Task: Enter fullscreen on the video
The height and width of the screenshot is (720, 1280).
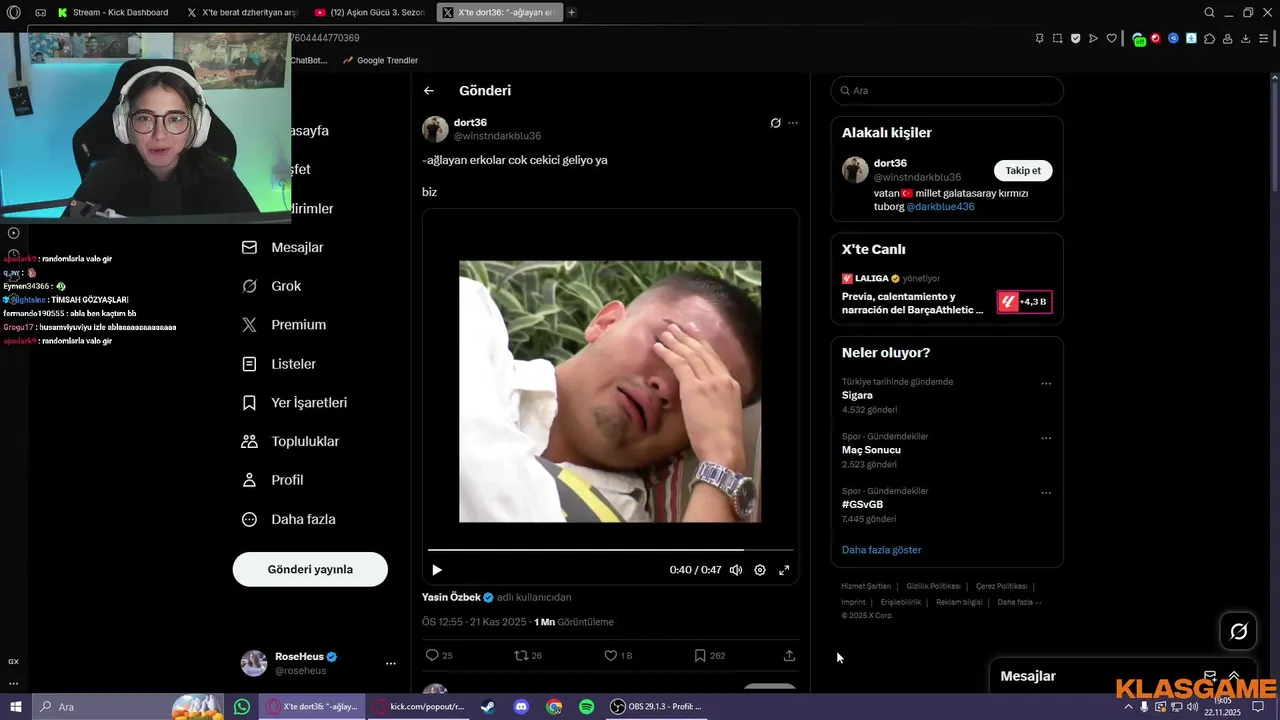Action: point(784,570)
